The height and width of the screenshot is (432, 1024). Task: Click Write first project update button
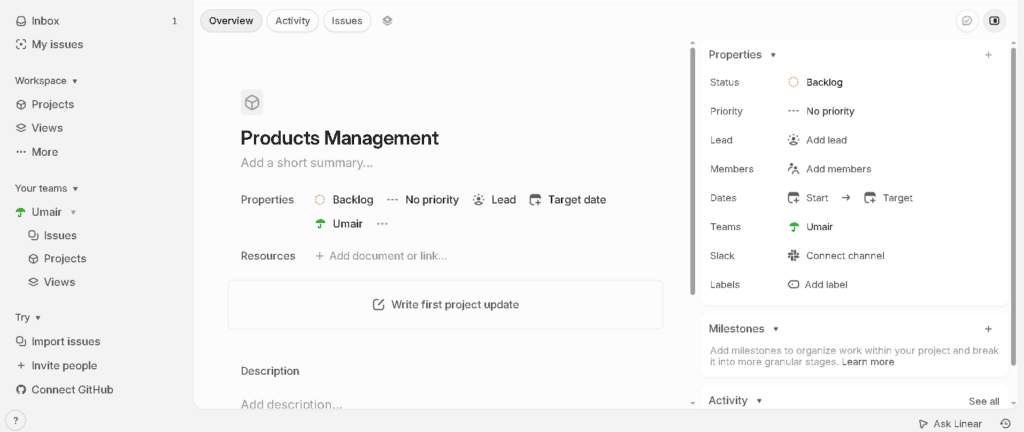(445, 305)
